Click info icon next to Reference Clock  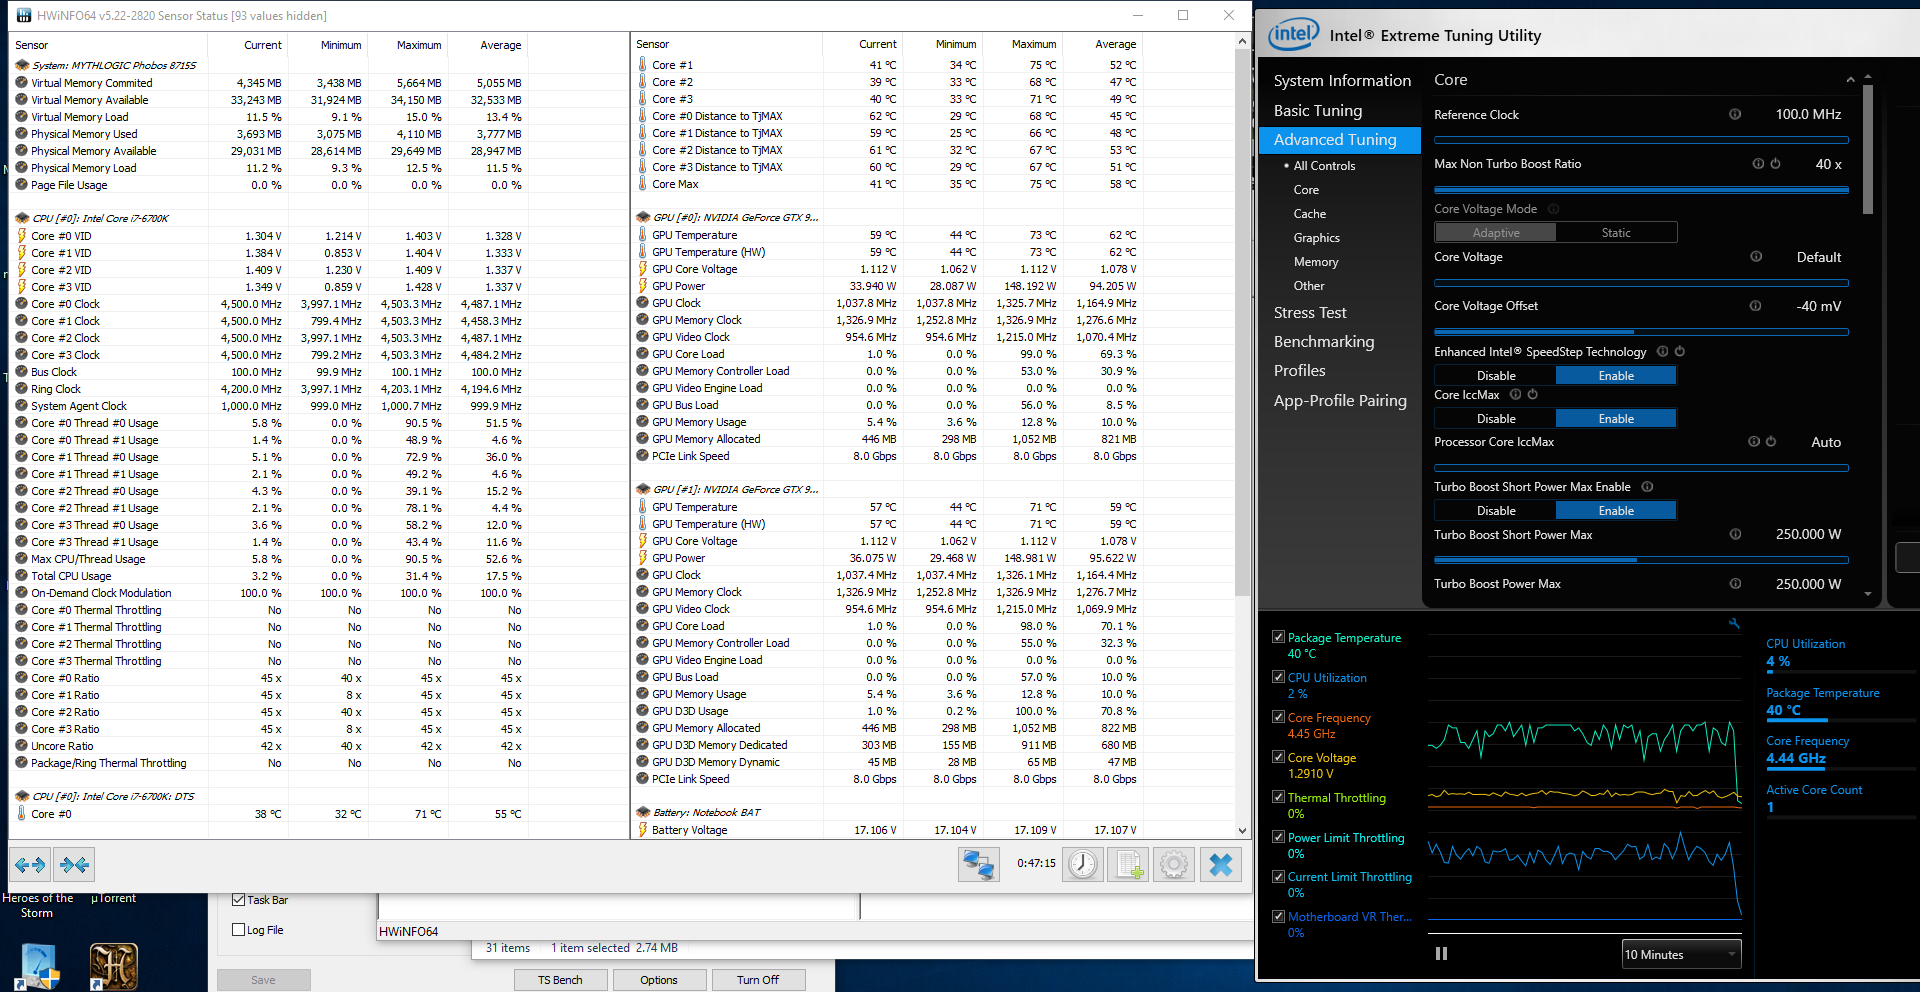(1735, 114)
